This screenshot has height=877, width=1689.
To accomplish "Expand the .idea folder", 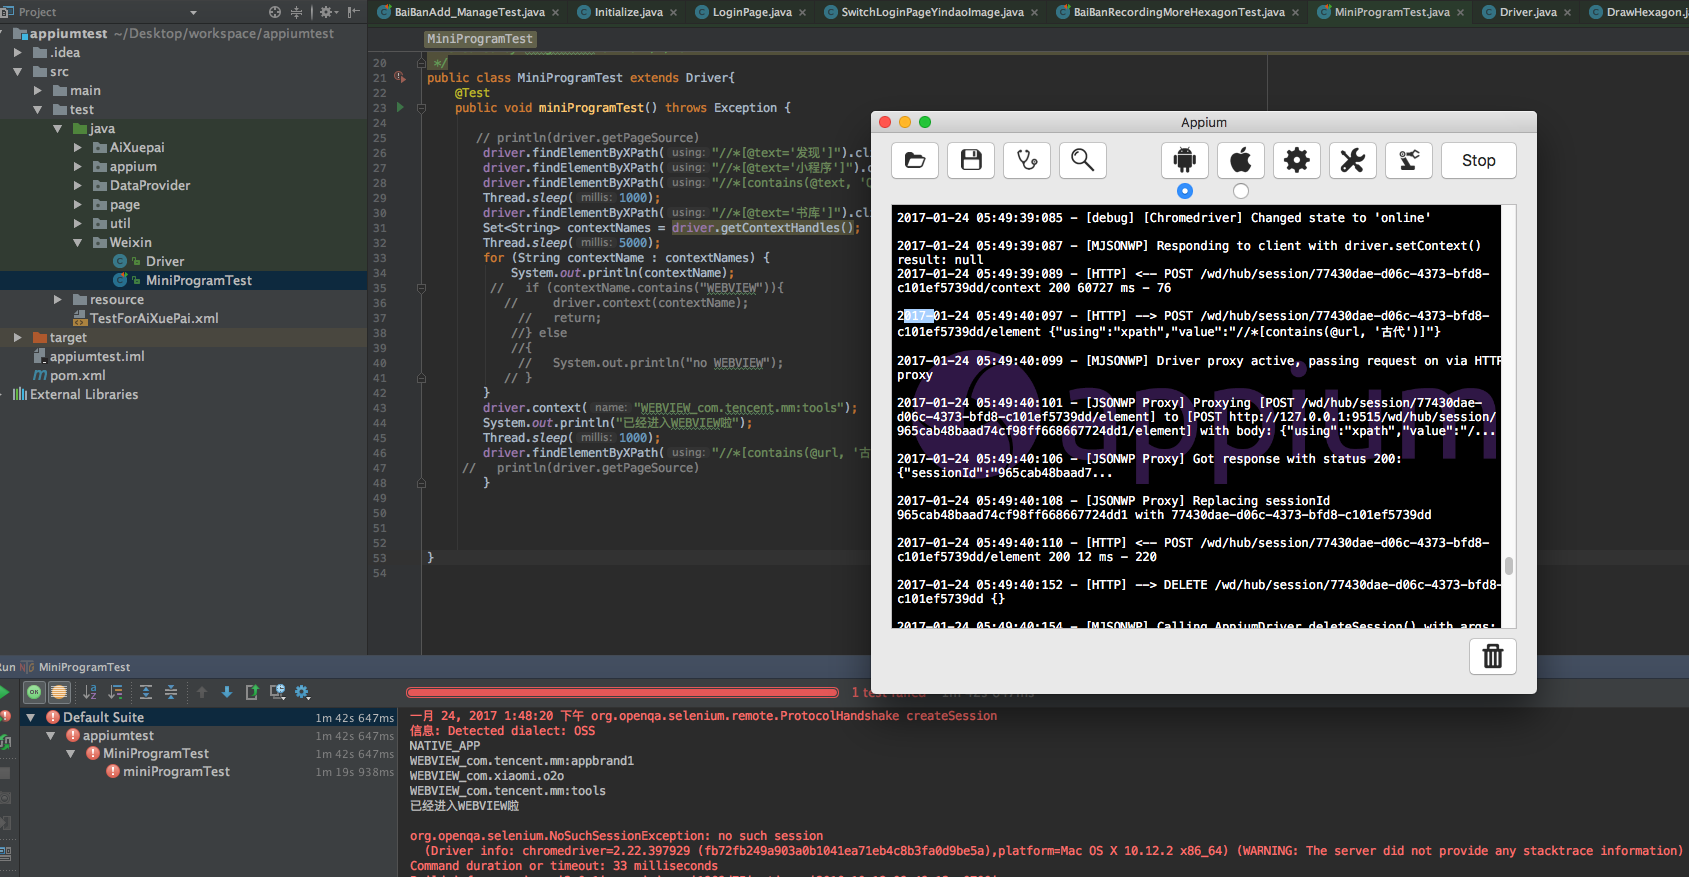I will pyautogui.click(x=18, y=52).
